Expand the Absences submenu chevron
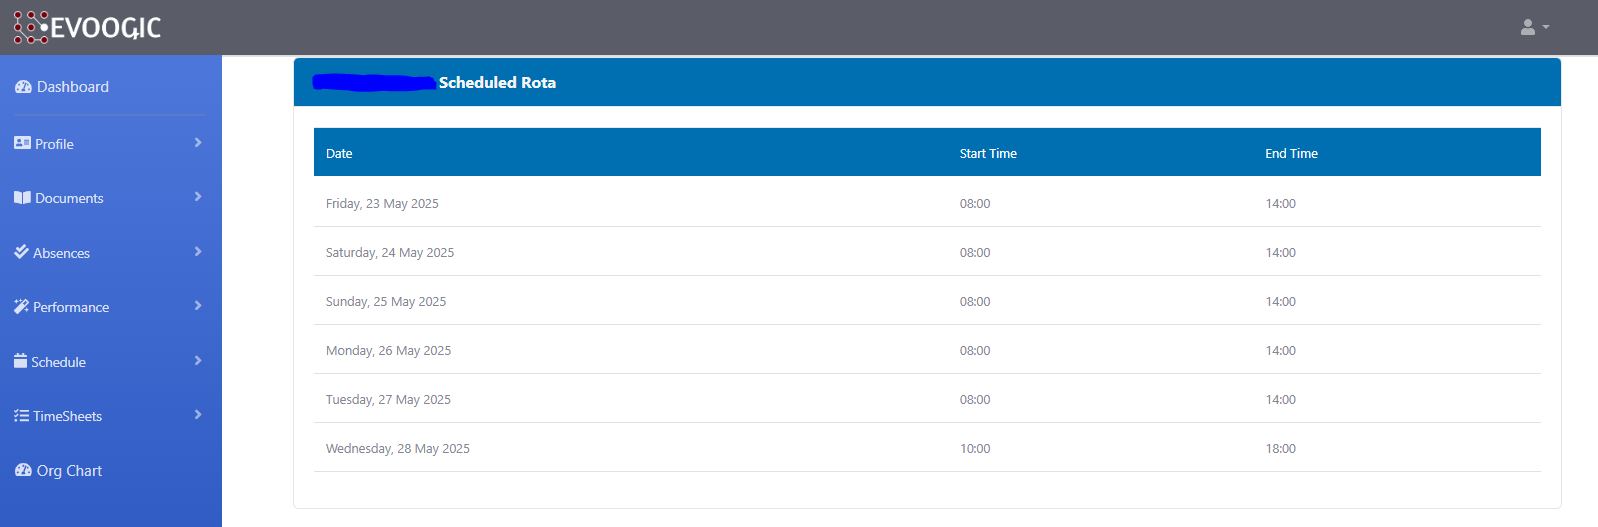Viewport: 1598px width, 527px height. pyautogui.click(x=198, y=252)
